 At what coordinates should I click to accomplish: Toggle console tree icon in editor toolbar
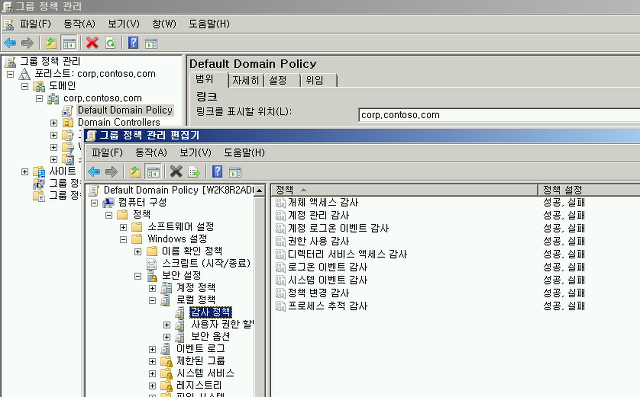click(153, 172)
